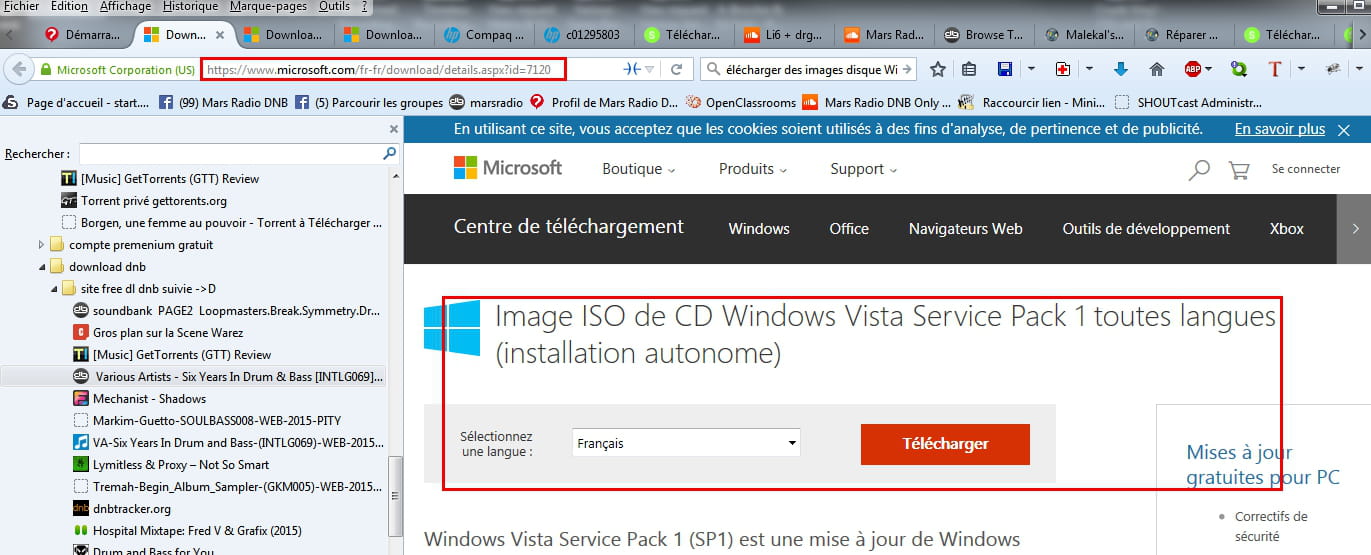Click the blue floppy disk save icon
The width and height of the screenshot is (1371, 555).
tap(1006, 70)
